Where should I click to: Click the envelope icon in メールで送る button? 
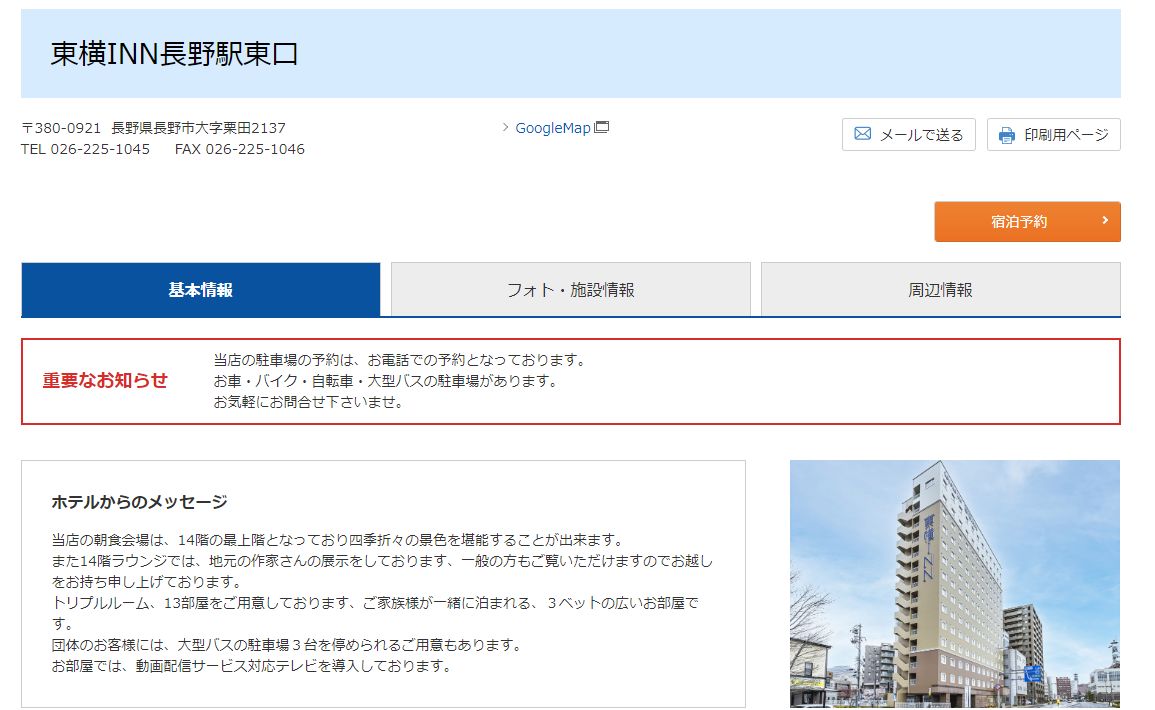pyautogui.click(x=862, y=134)
